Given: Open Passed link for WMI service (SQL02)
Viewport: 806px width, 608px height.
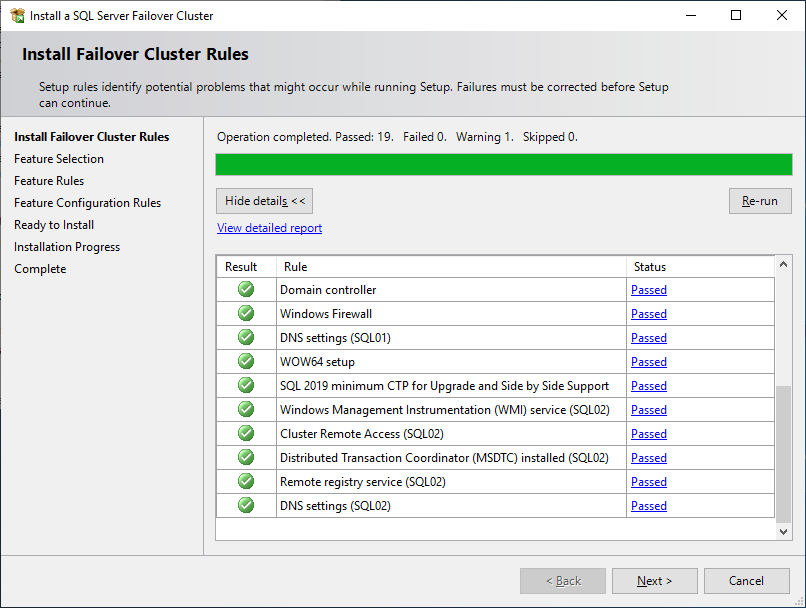Looking at the screenshot, I should click(x=649, y=410).
